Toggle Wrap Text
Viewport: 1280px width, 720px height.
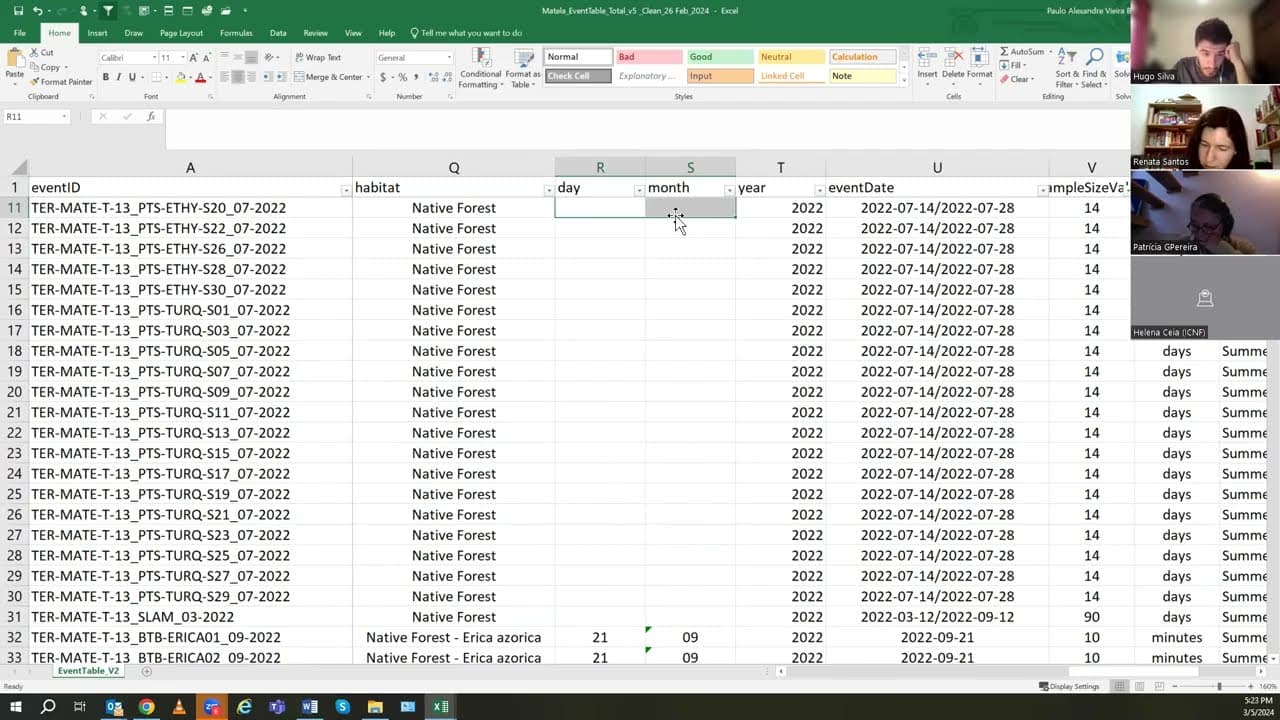pyautogui.click(x=317, y=58)
